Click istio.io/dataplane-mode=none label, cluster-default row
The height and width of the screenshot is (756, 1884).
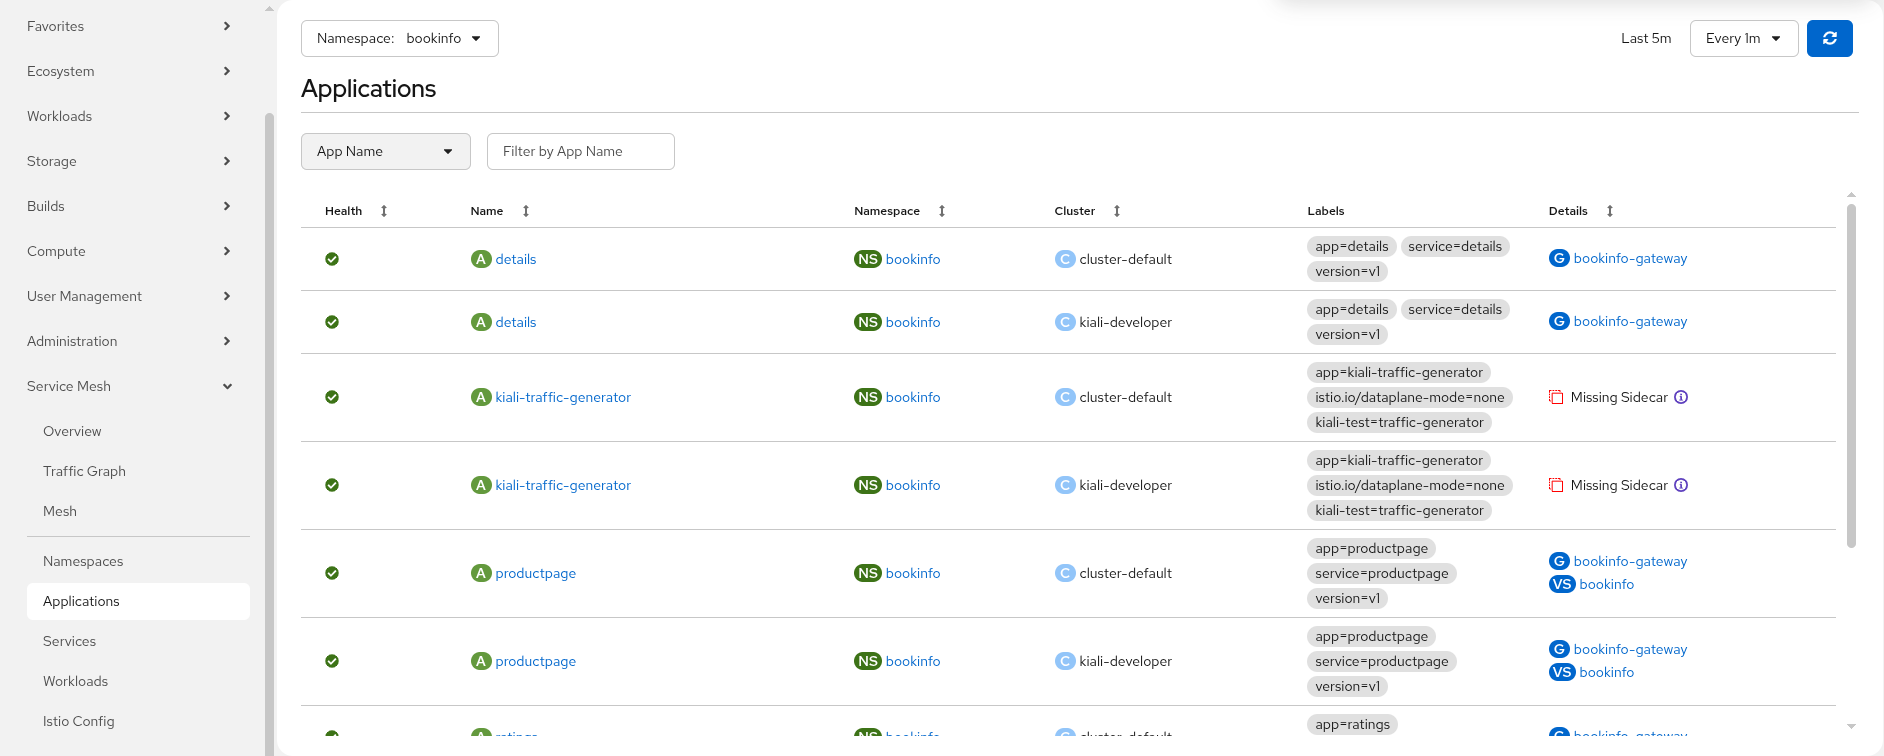[1410, 397]
